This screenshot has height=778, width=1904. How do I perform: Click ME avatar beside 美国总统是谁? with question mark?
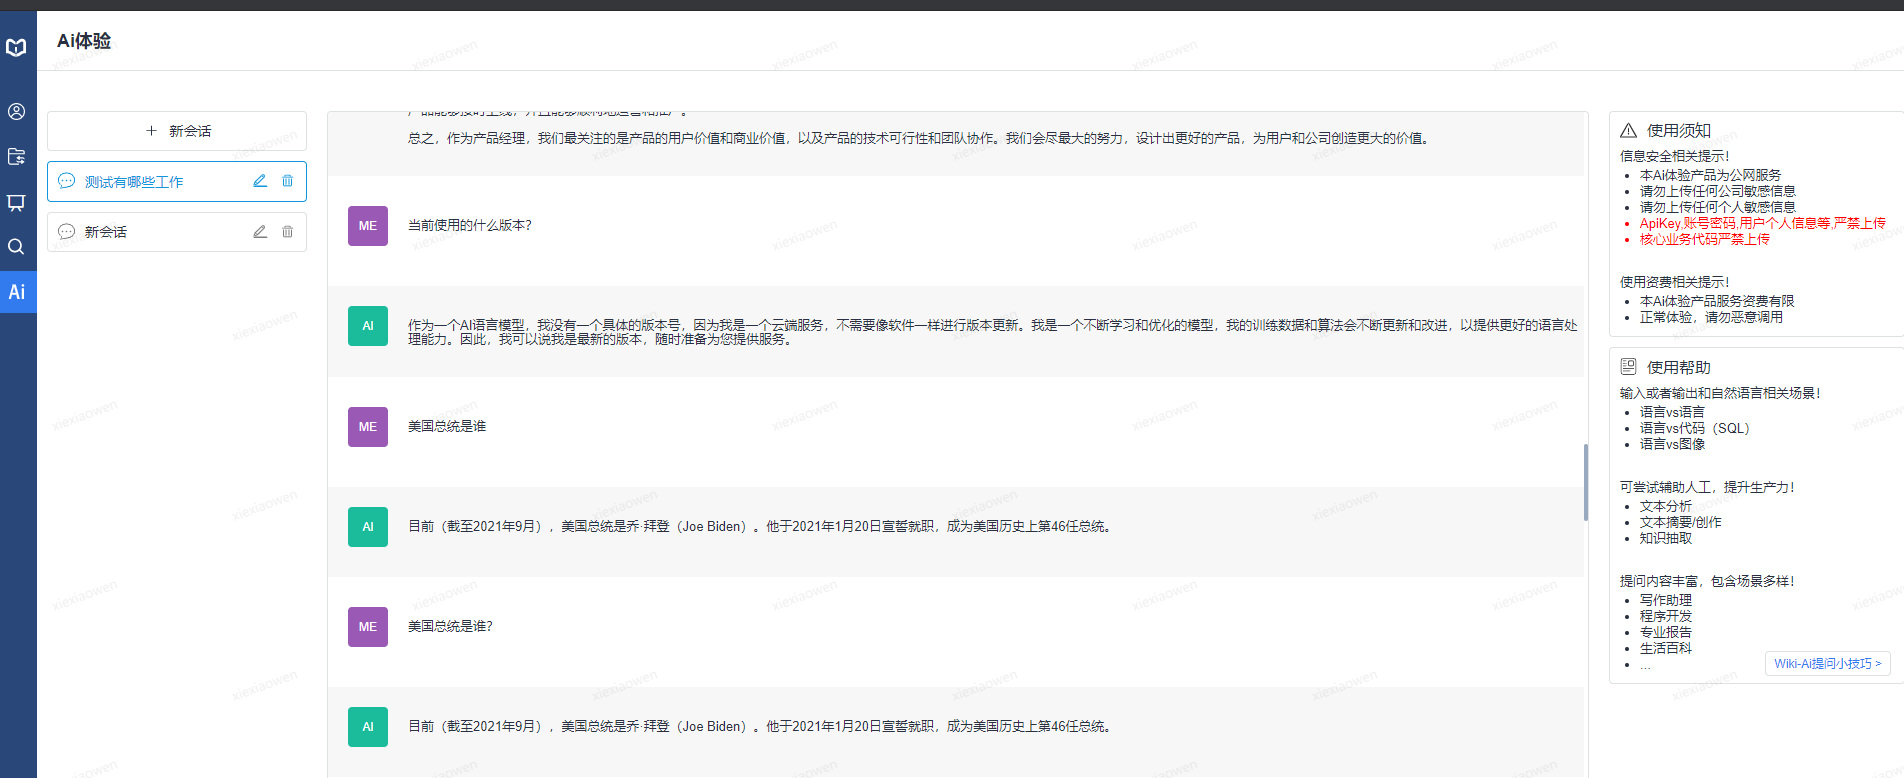point(368,627)
